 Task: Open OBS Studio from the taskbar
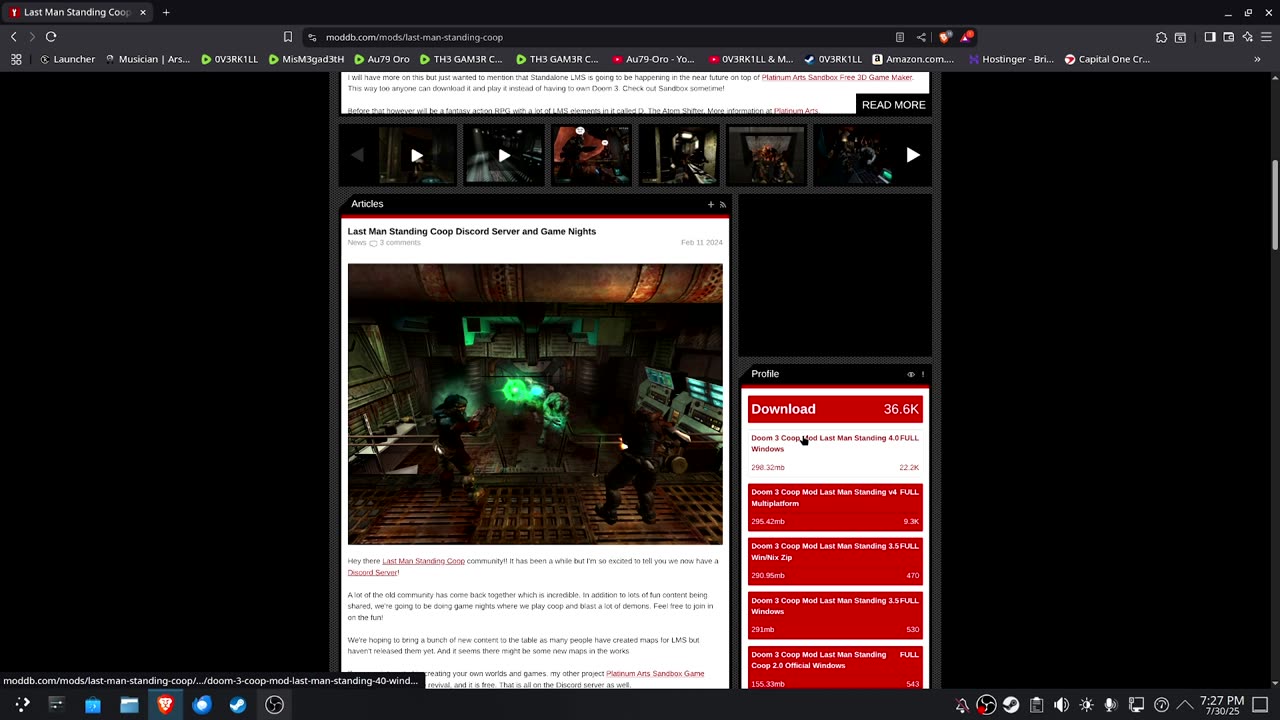(274, 705)
